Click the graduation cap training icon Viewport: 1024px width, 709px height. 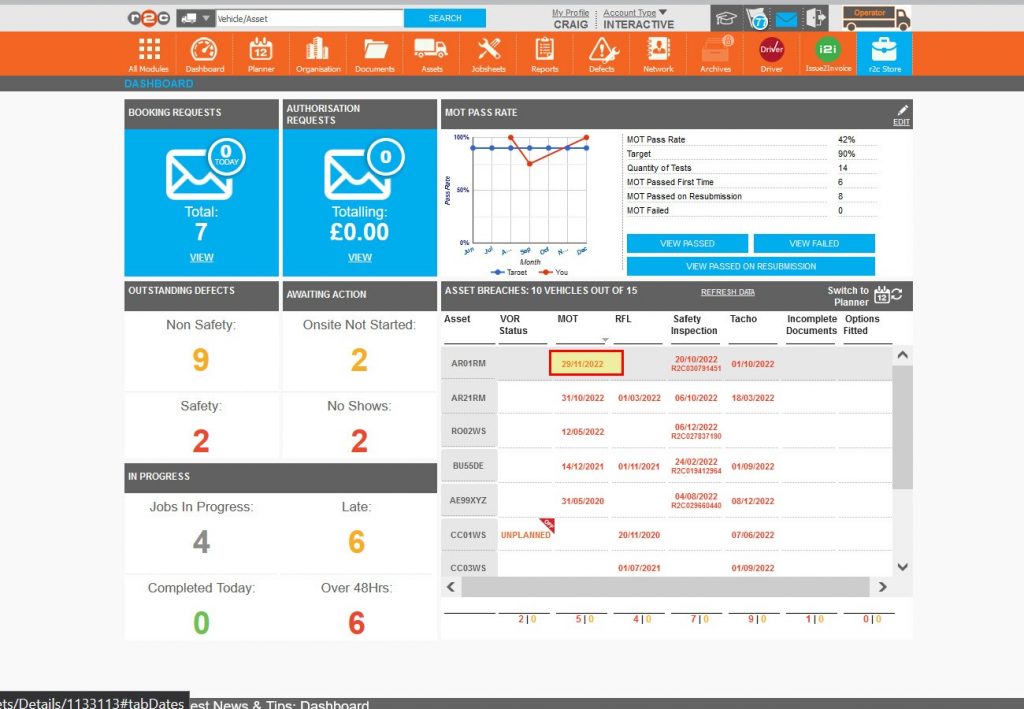(x=726, y=18)
